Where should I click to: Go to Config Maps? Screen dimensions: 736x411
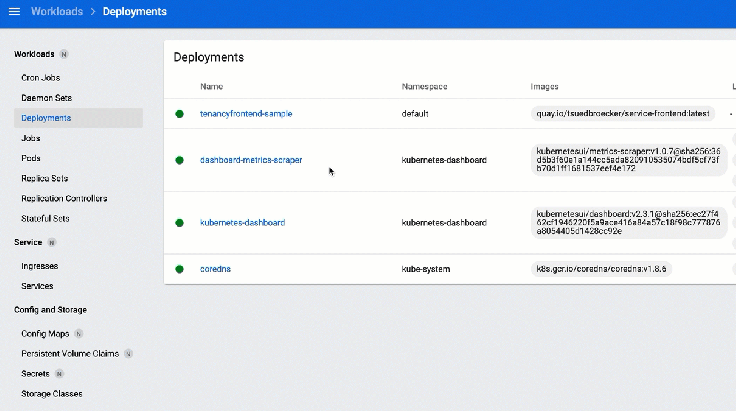coord(45,334)
